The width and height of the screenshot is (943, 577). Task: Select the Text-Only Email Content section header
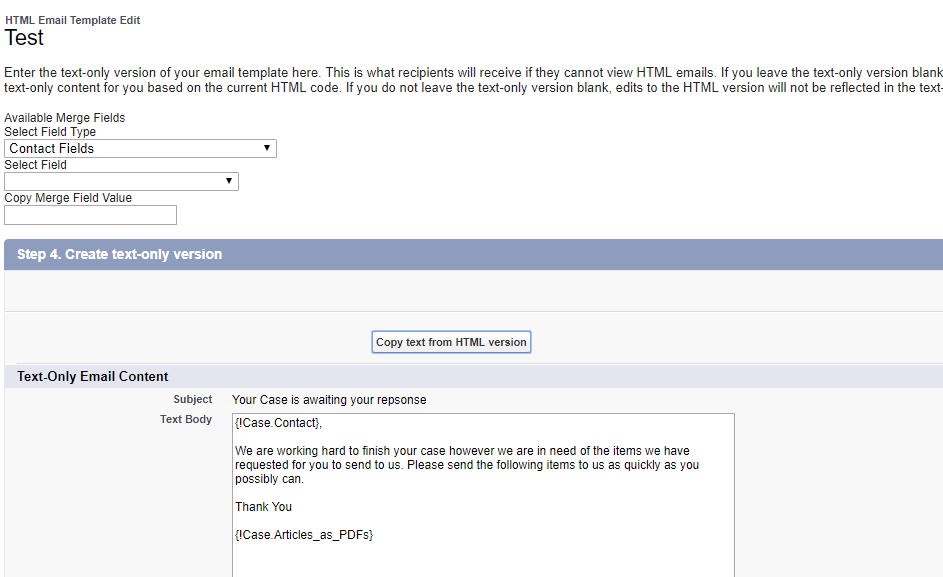[91, 376]
